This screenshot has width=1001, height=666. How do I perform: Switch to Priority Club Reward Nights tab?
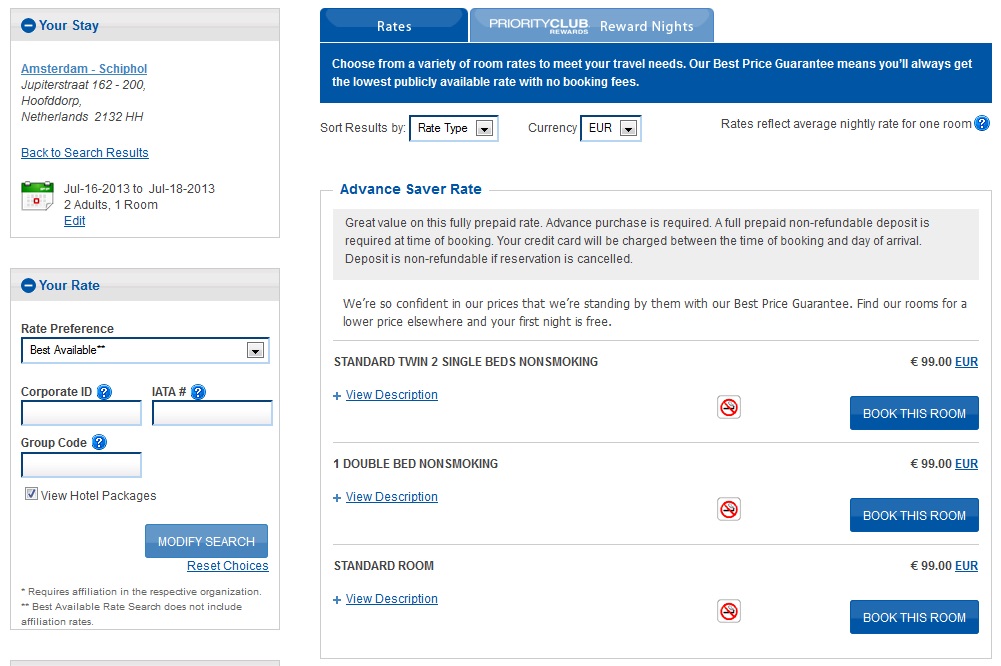pyautogui.click(x=591, y=26)
